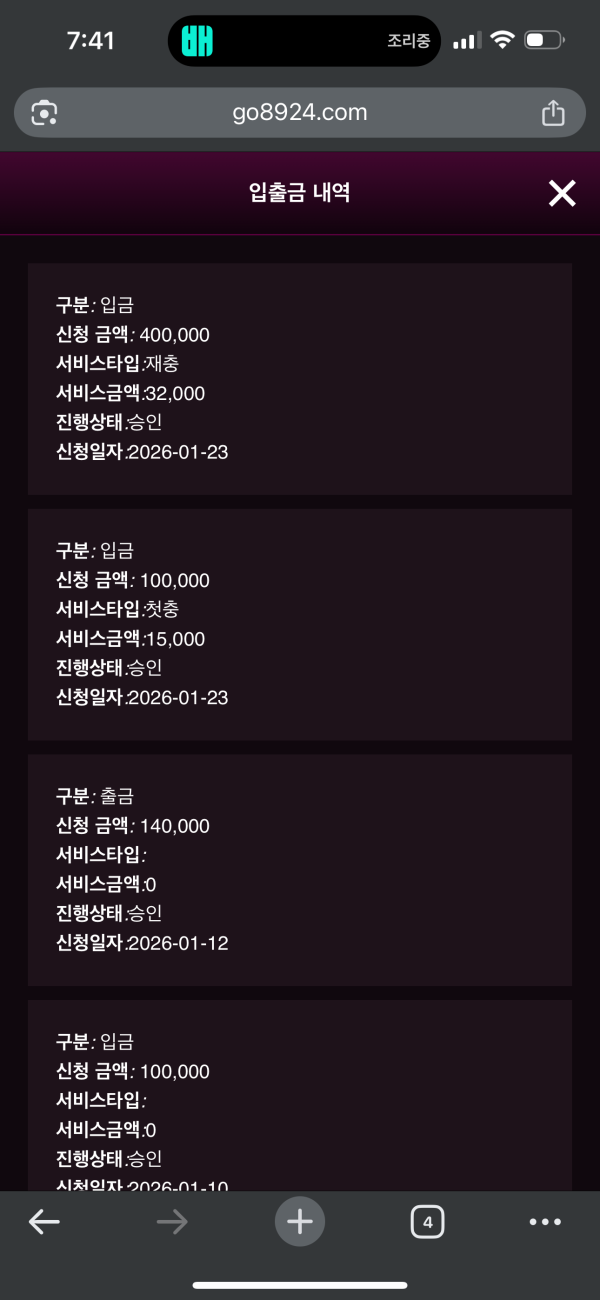Close the 입출금 내역 panel

(562, 194)
